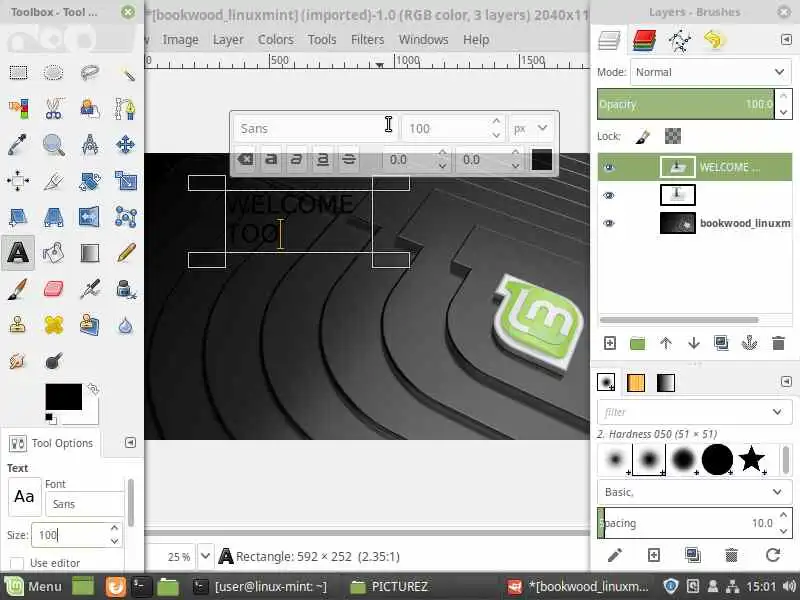Open Tool Options tab menu arrow
This screenshot has width=800, height=600.
click(130, 442)
